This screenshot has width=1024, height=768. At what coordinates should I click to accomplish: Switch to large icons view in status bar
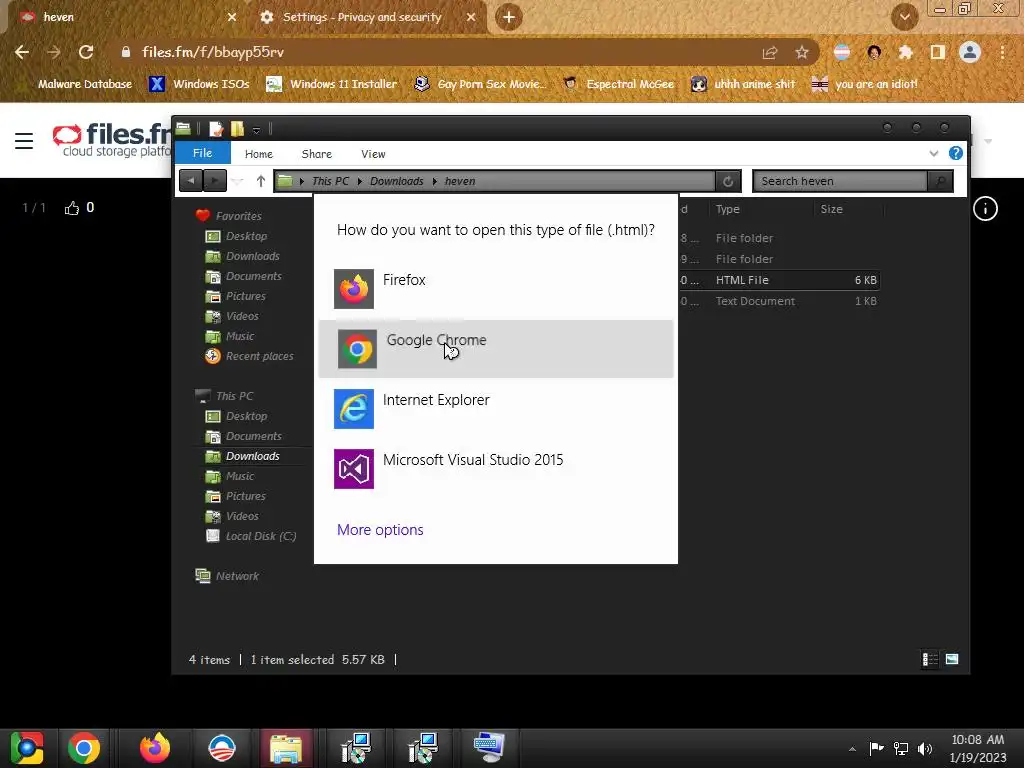click(952, 660)
